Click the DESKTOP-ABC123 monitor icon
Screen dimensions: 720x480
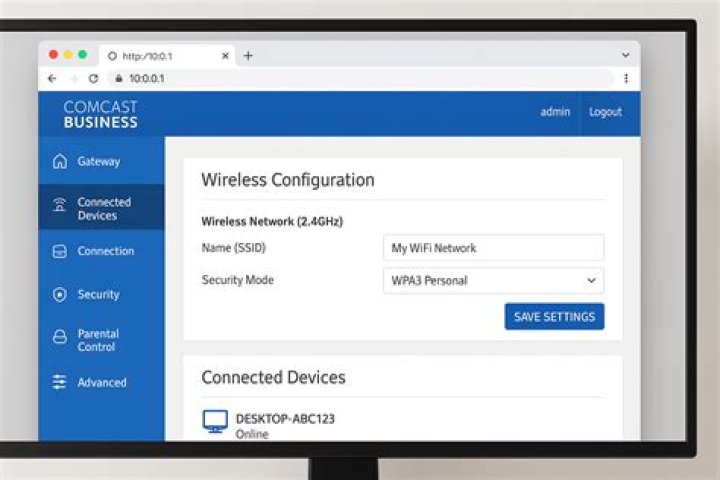pyautogui.click(x=215, y=421)
